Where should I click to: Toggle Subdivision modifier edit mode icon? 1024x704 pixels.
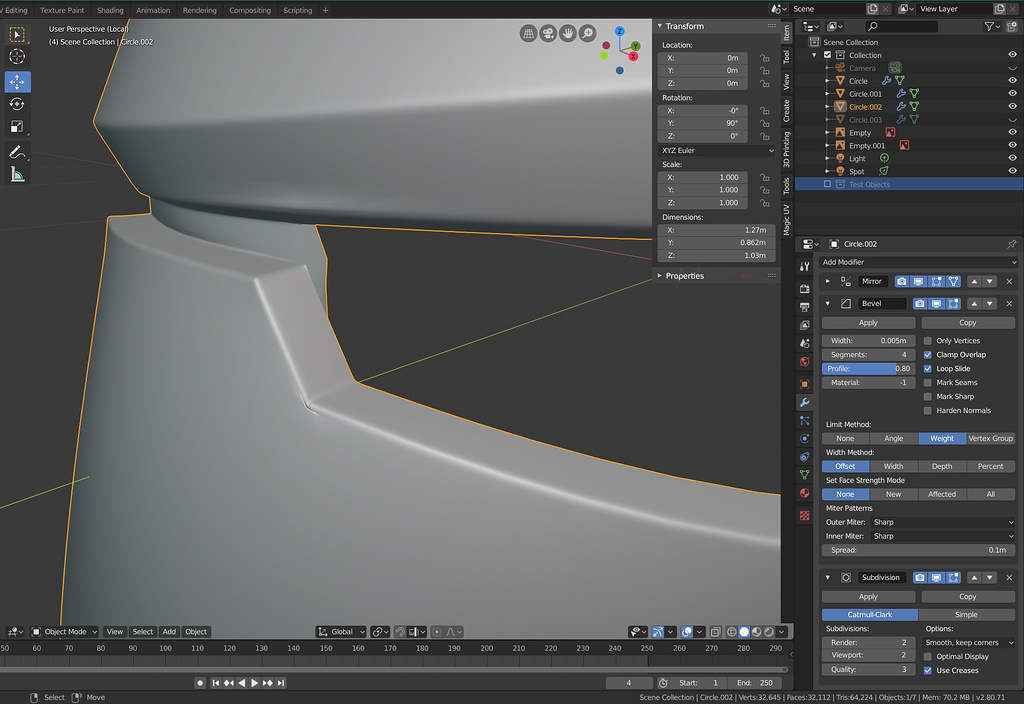(953, 577)
